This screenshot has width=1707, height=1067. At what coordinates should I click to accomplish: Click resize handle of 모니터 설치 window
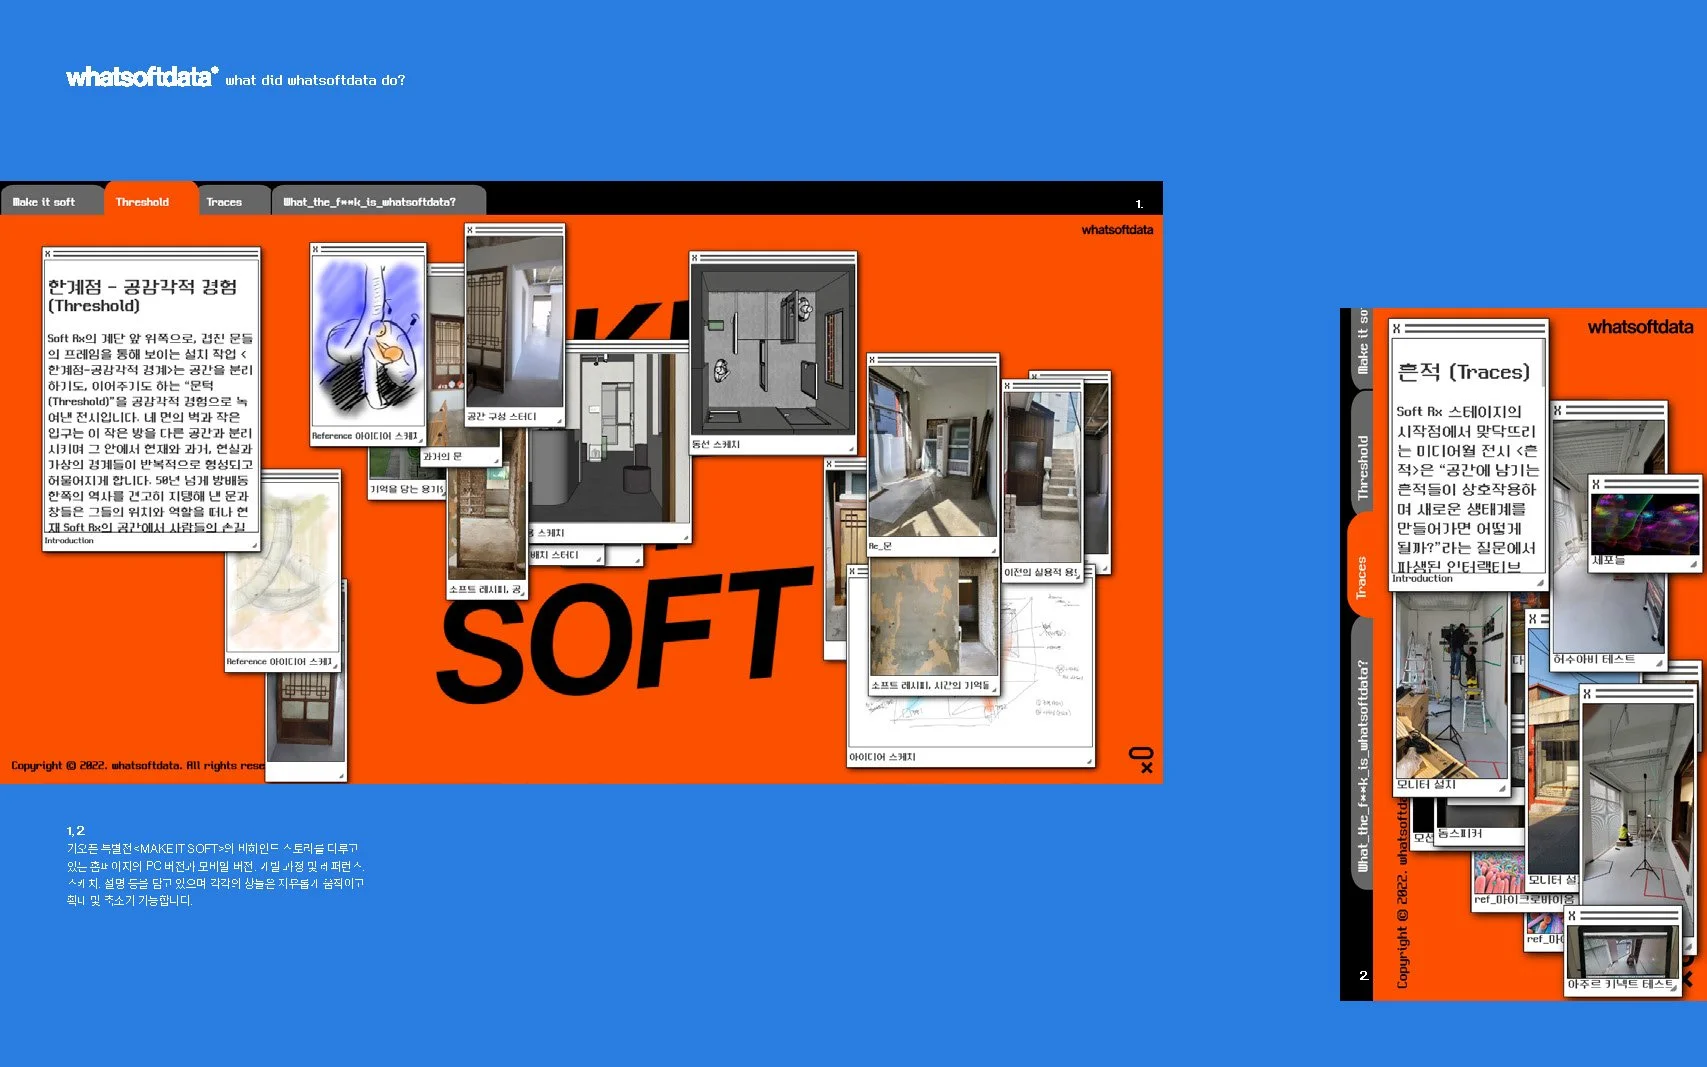pyautogui.click(x=1502, y=789)
